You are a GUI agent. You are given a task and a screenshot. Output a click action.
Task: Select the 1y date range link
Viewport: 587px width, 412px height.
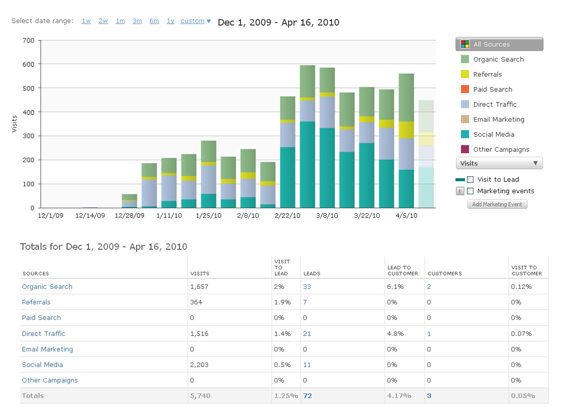click(x=170, y=21)
